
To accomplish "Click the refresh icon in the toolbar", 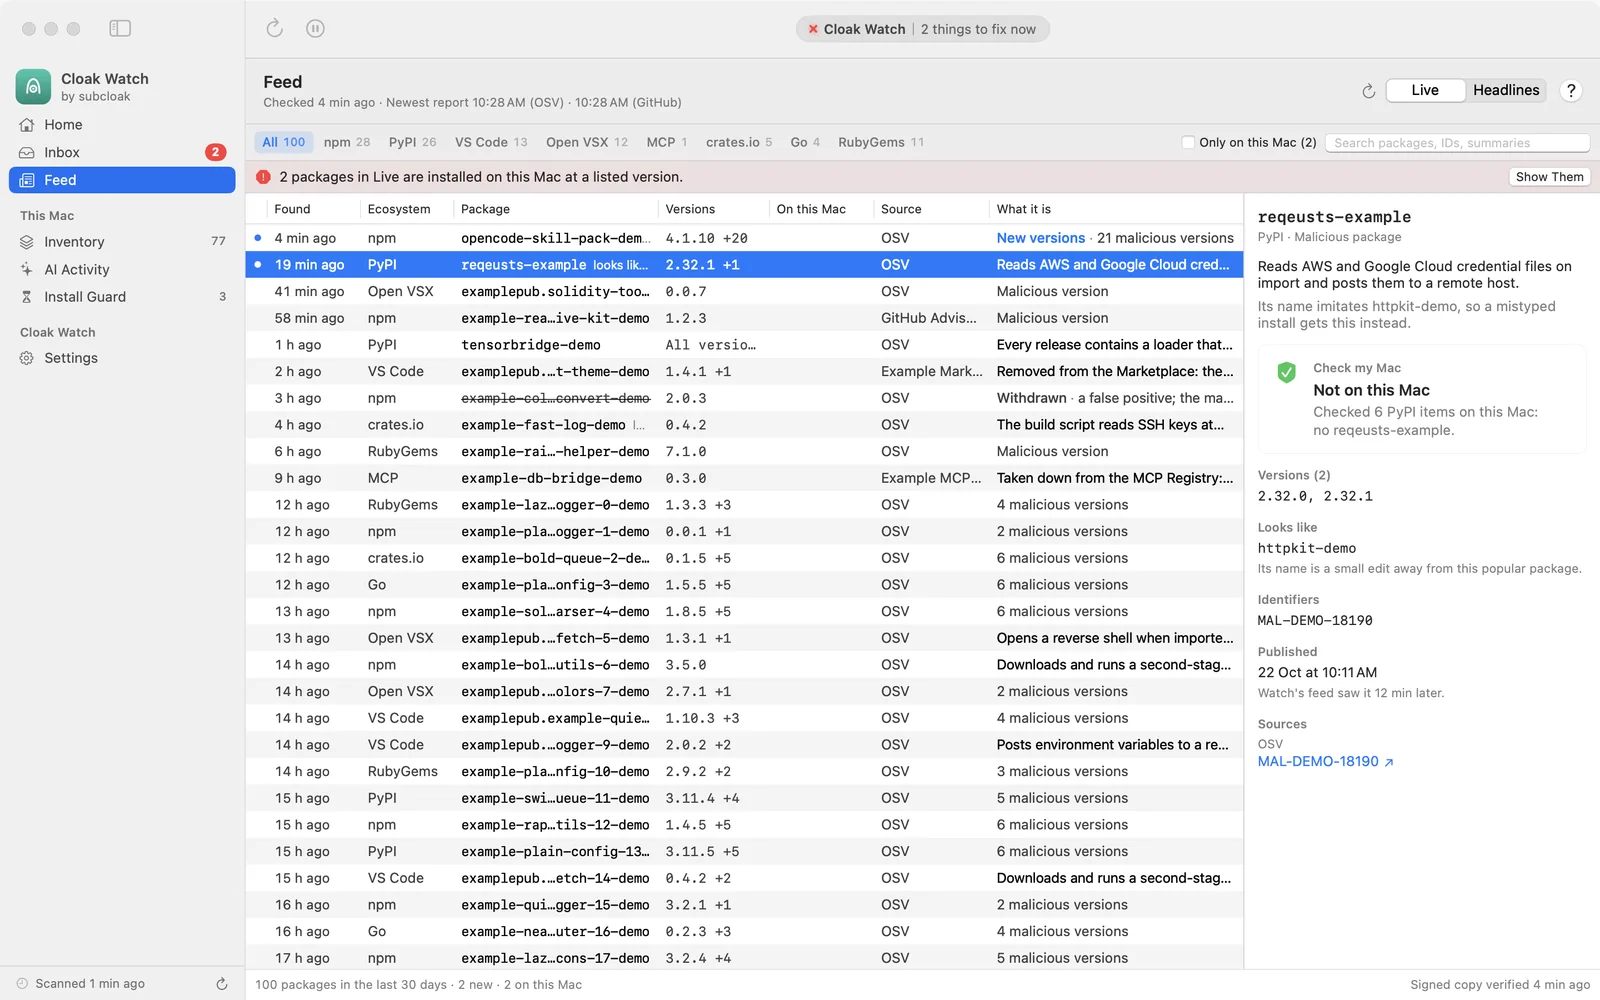I will tap(275, 29).
